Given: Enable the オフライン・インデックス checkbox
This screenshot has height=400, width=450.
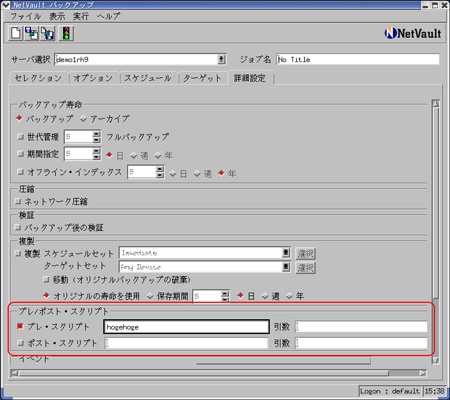Looking at the screenshot, I should pyautogui.click(x=20, y=172).
